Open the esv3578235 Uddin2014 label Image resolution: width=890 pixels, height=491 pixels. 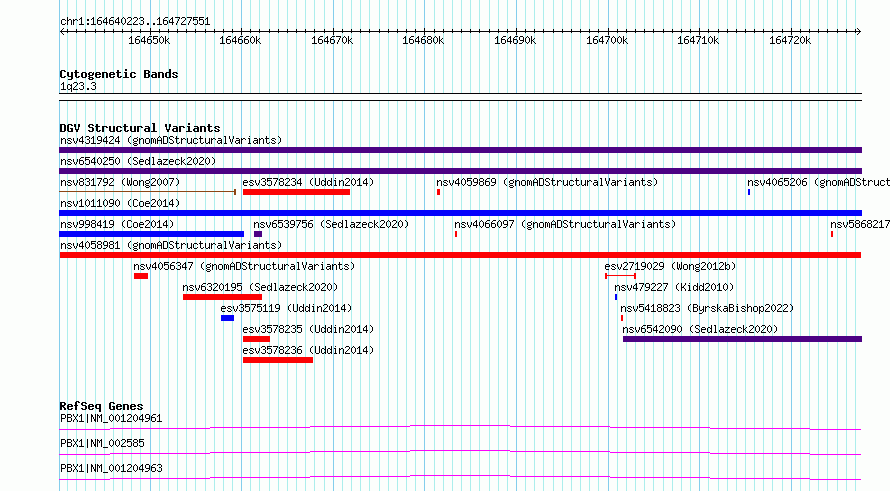tap(308, 329)
